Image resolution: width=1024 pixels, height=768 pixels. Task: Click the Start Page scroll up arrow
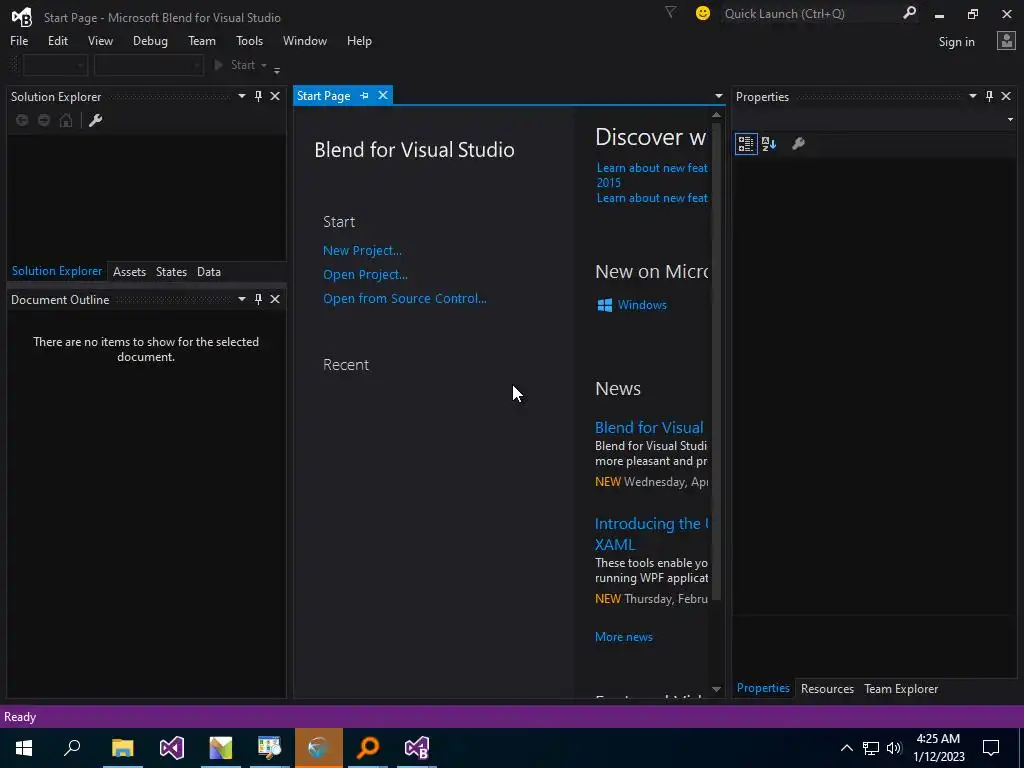(x=716, y=115)
